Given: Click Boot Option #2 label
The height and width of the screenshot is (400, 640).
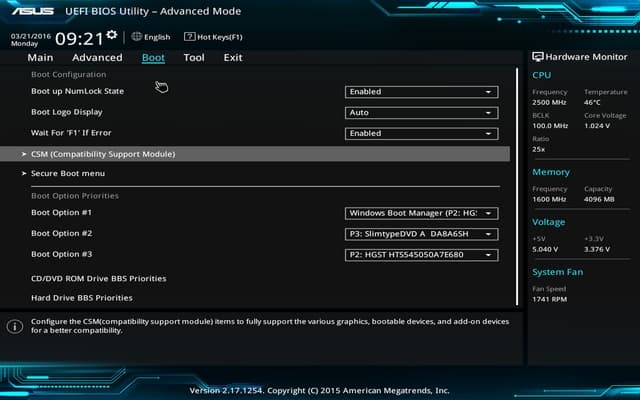Looking at the screenshot, I should point(62,233).
